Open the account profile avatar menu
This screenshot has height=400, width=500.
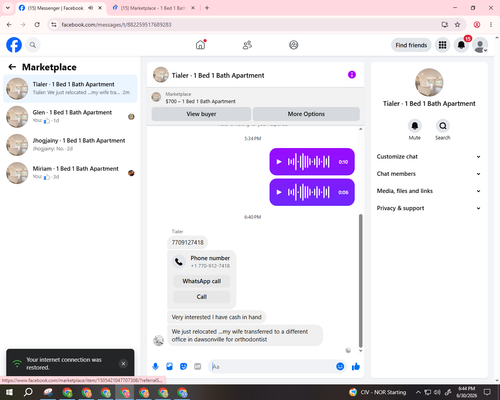[480, 45]
